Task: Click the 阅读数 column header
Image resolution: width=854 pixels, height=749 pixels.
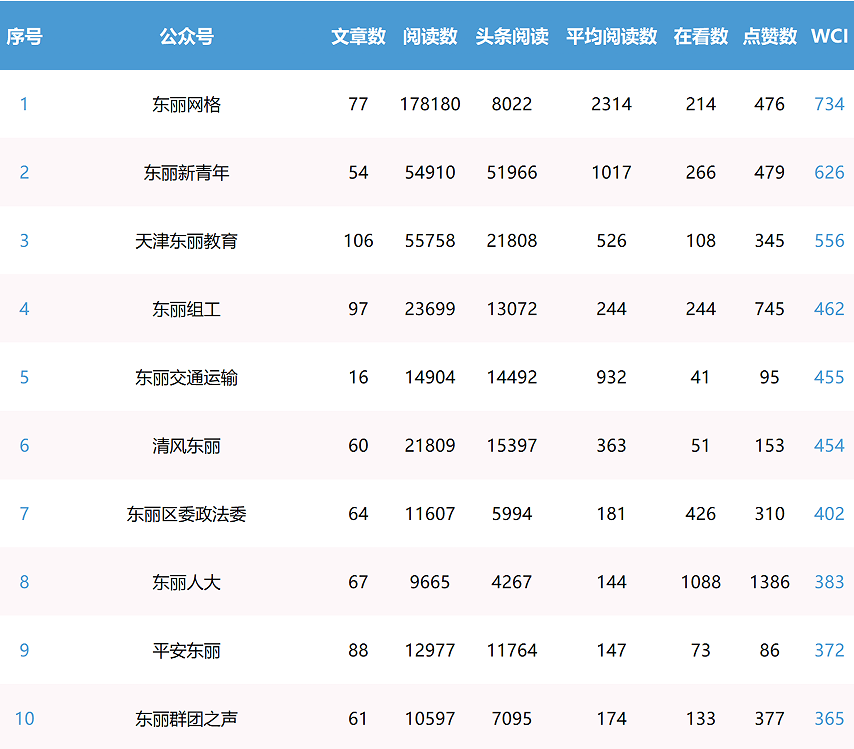Action: click(430, 36)
